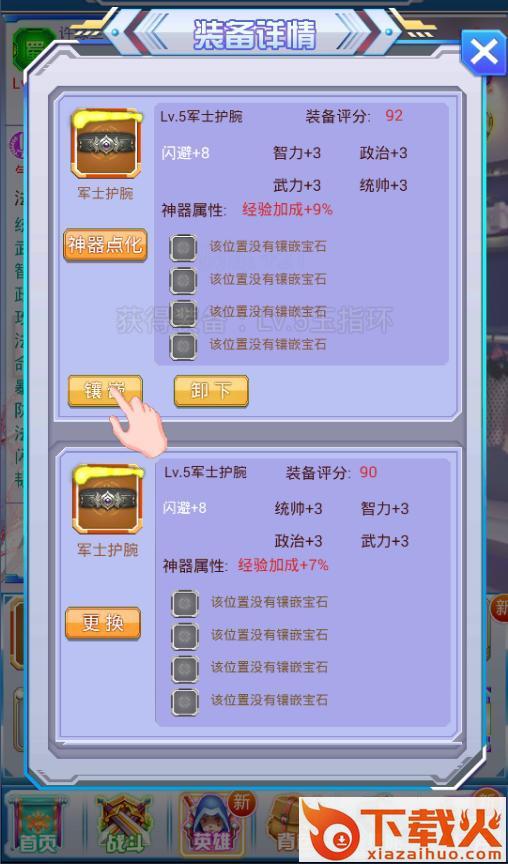
Task: Select second gem slot of equipped item
Action: click(x=183, y=281)
